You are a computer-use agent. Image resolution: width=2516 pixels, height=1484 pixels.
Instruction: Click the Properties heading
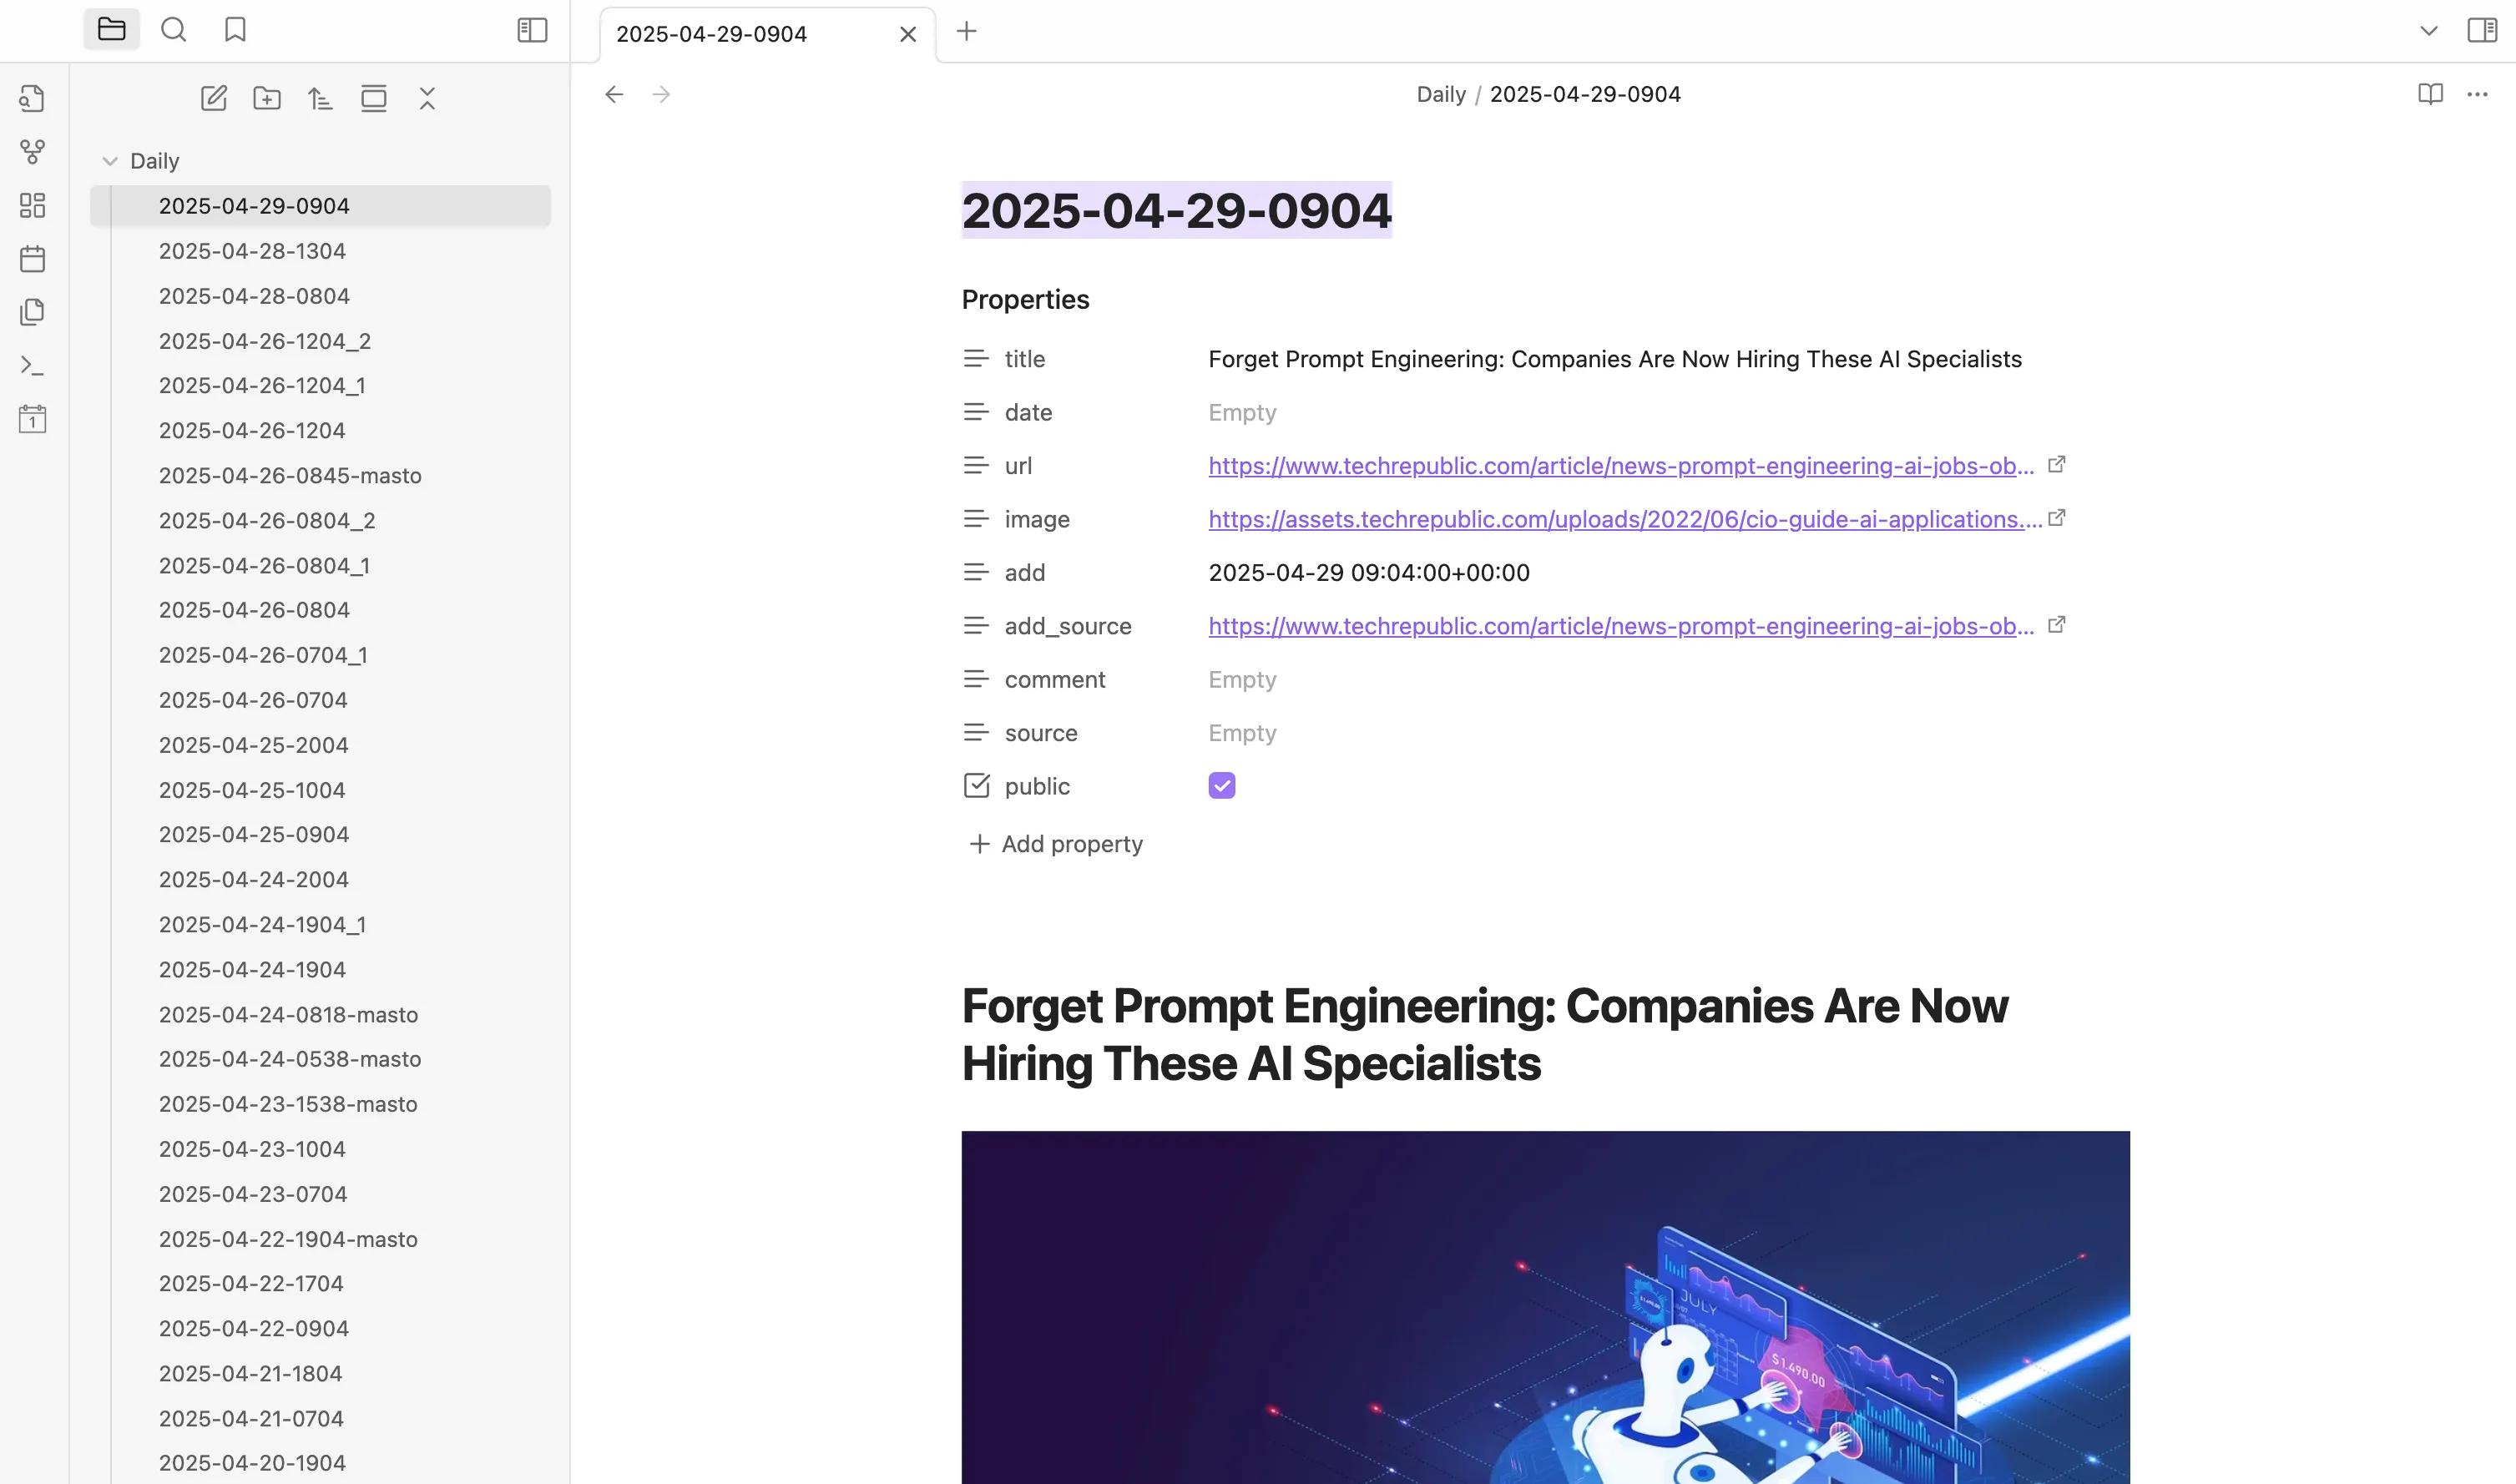(1025, 300)
